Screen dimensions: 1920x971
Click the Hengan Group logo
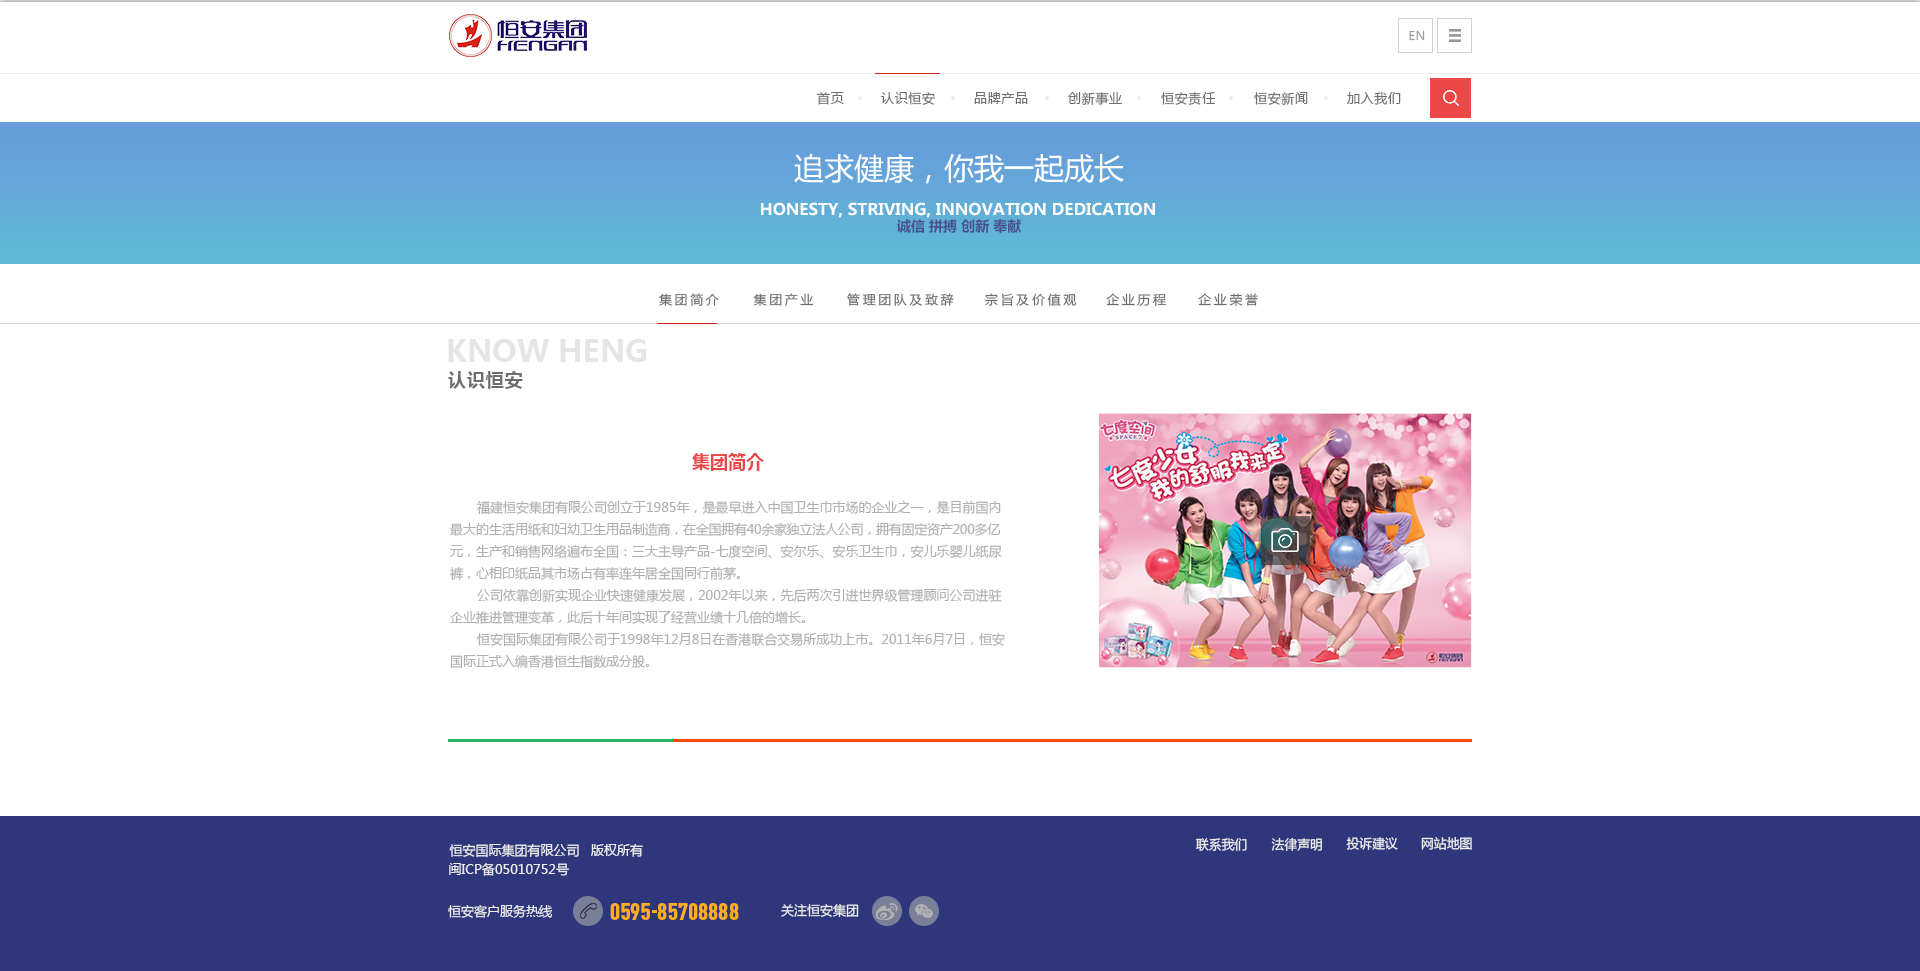[518, 36]
